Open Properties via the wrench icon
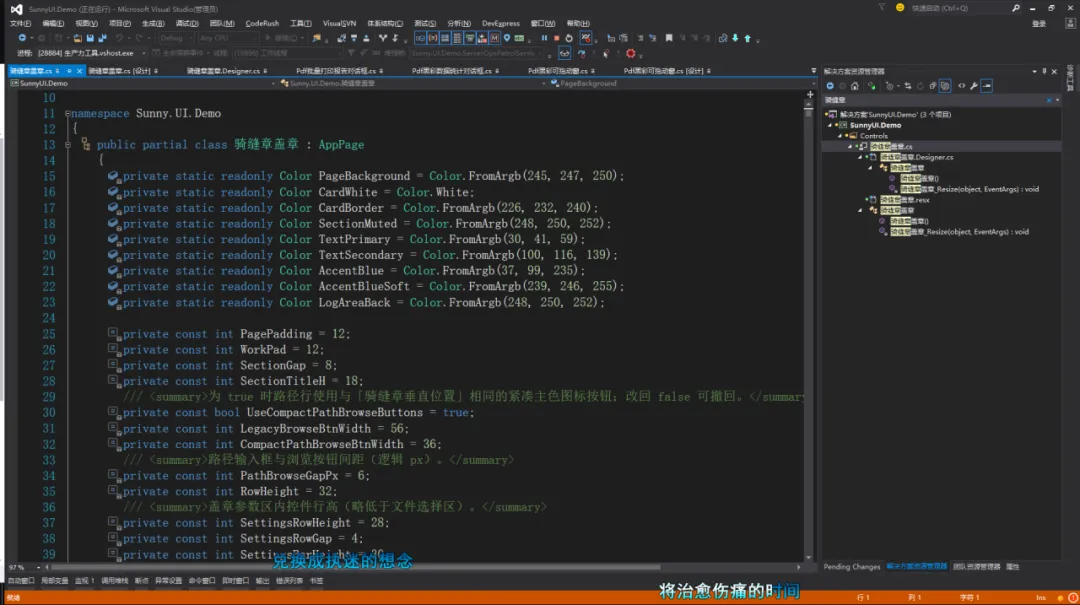The image size is (1080, 605). pos(974,86)
